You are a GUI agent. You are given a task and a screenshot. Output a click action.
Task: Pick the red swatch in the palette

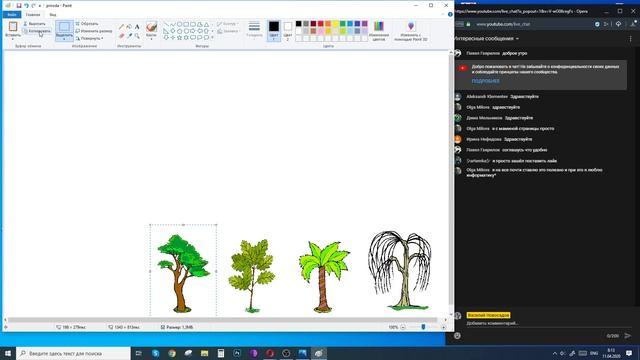tap(321, 24)
